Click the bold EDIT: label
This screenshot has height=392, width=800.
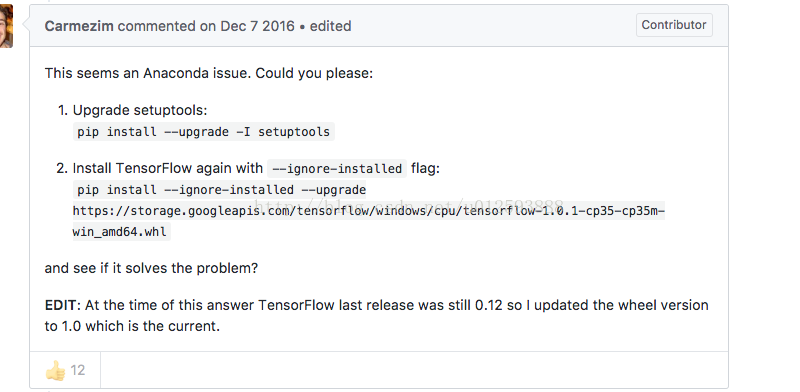coord(63,305)
